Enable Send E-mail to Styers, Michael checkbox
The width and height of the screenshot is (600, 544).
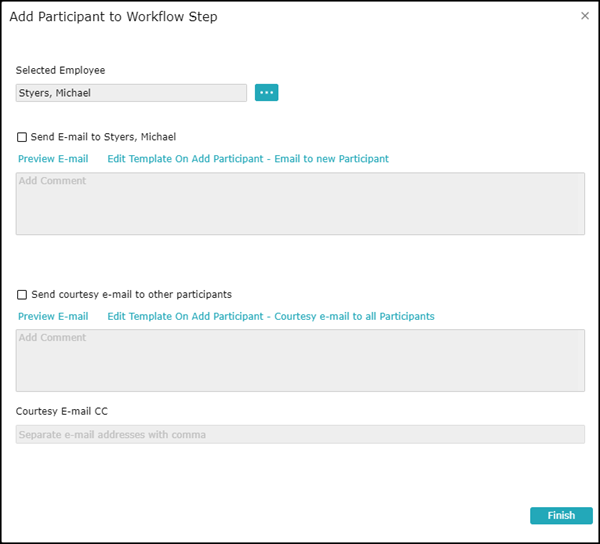[x=22, y=137]
